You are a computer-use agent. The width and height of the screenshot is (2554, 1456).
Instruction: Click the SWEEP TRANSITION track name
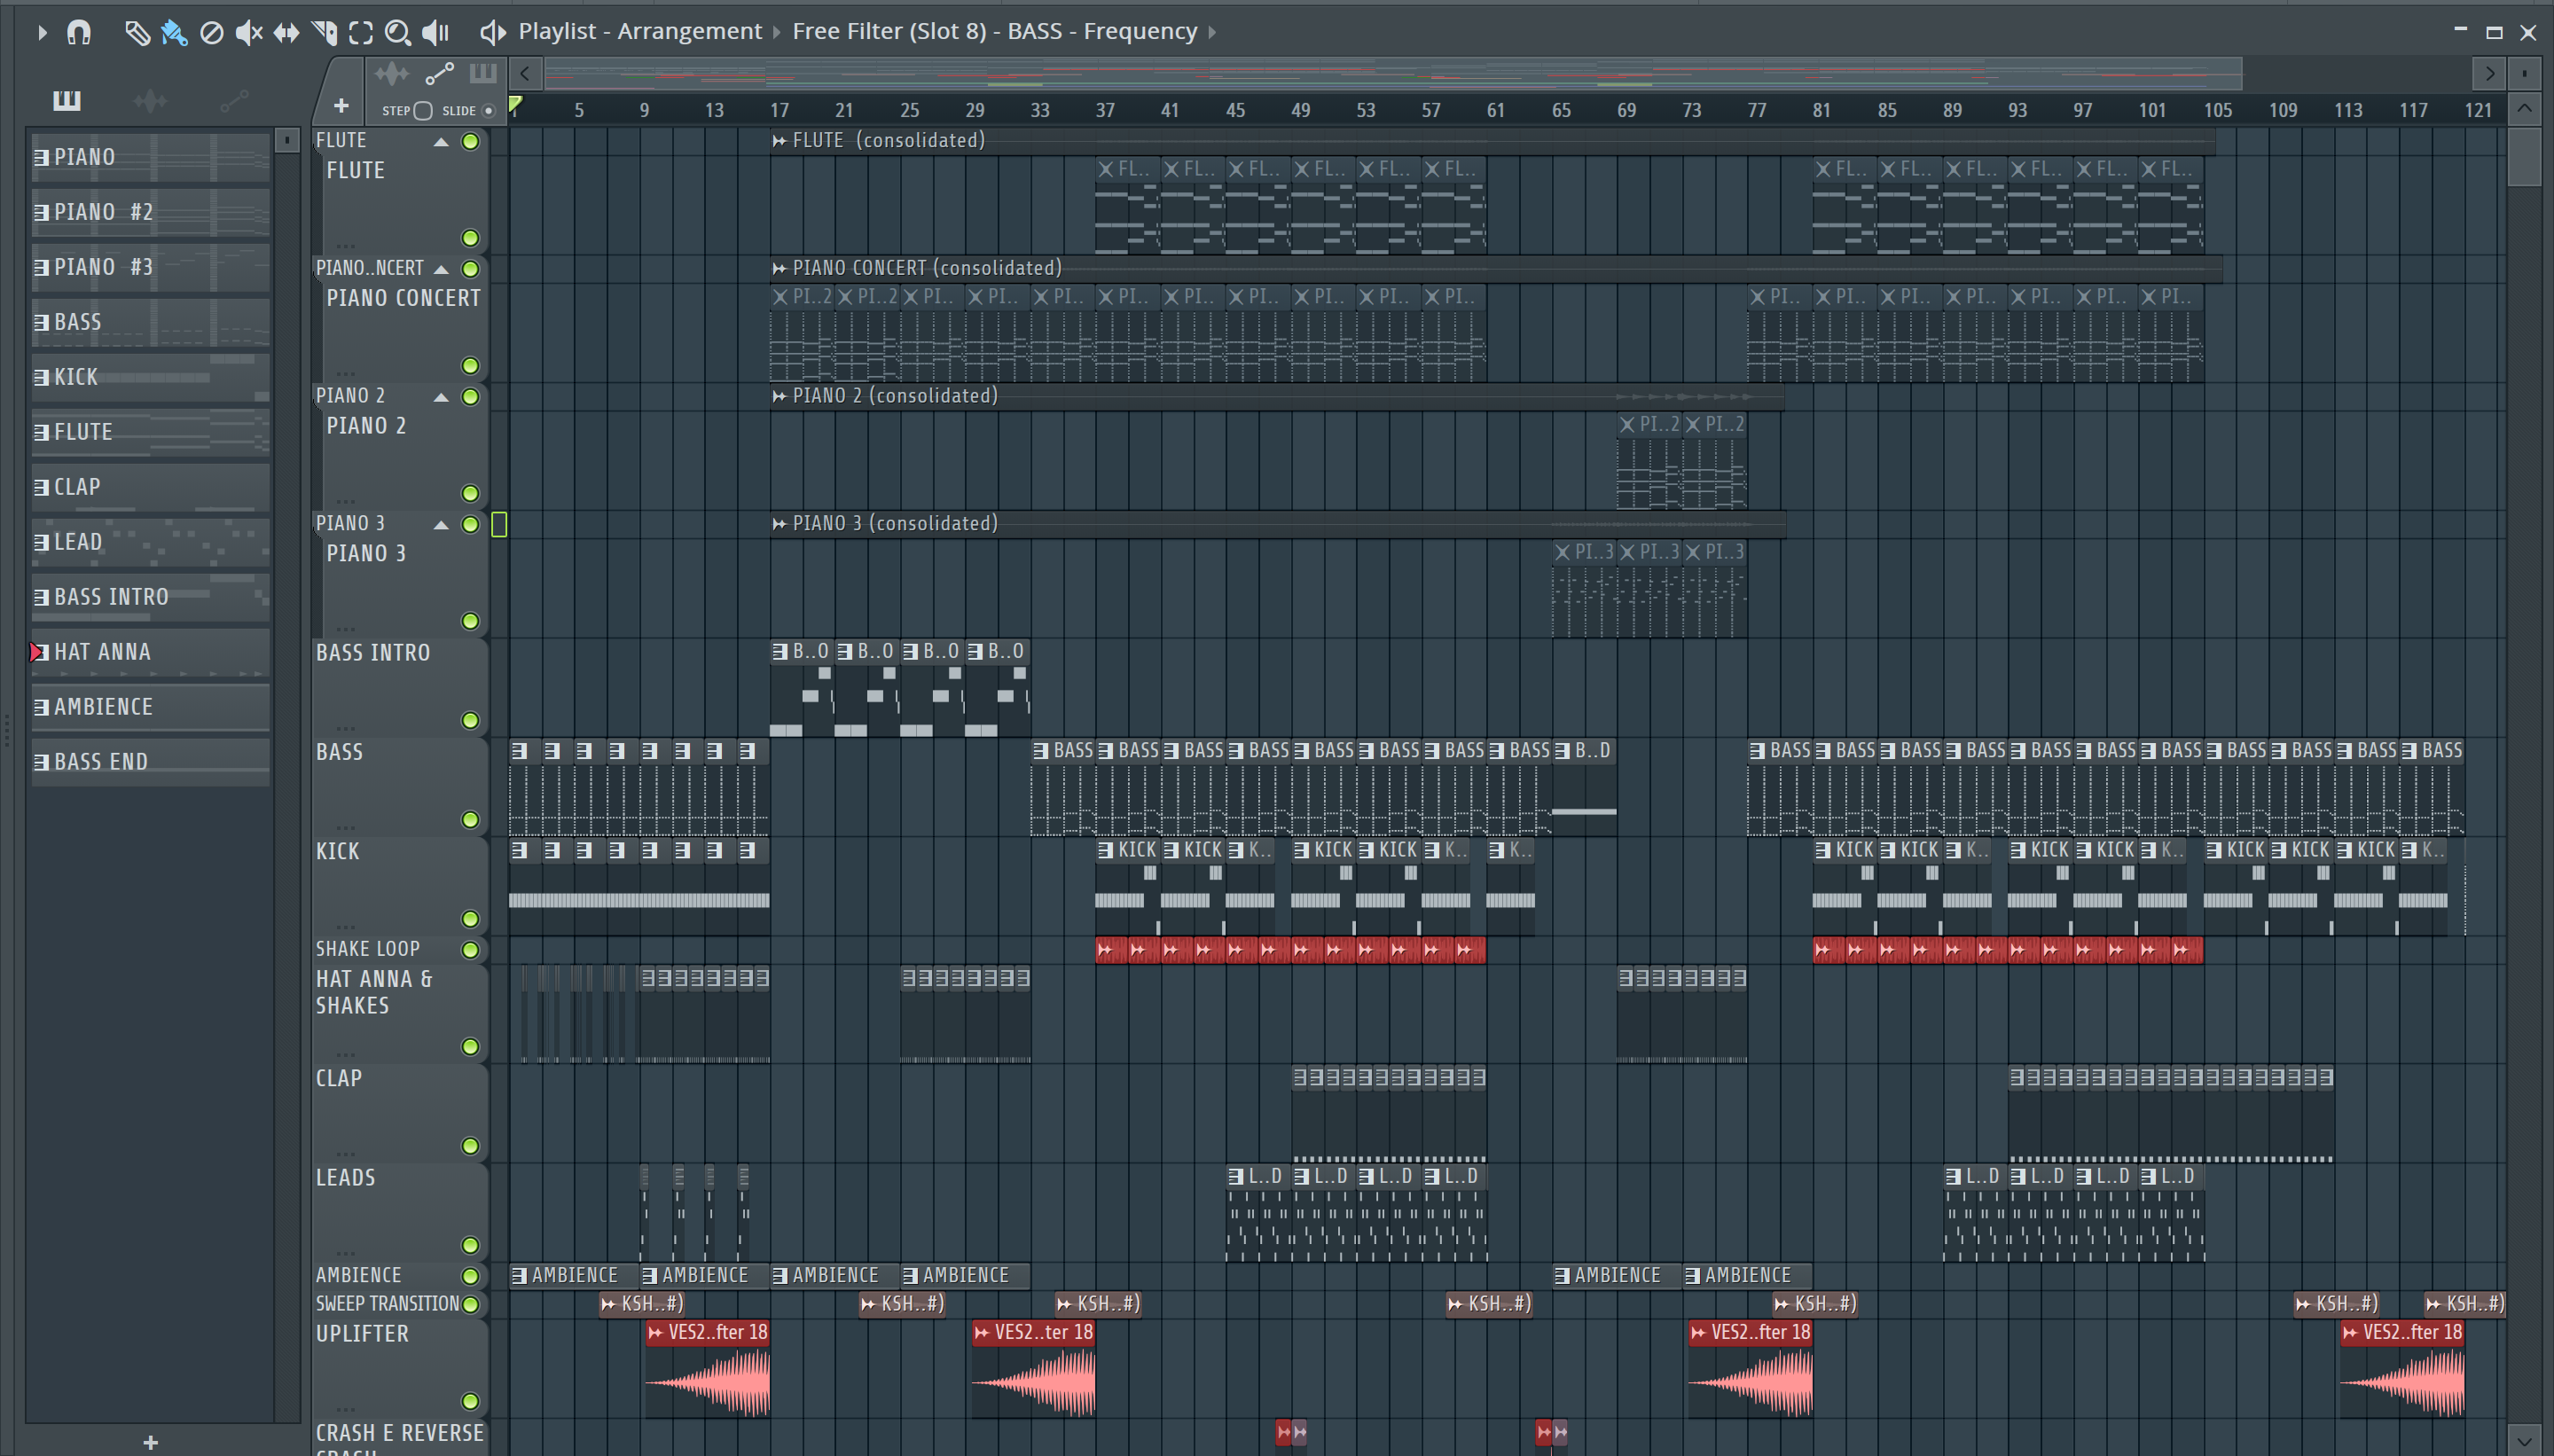point(387,1303)
